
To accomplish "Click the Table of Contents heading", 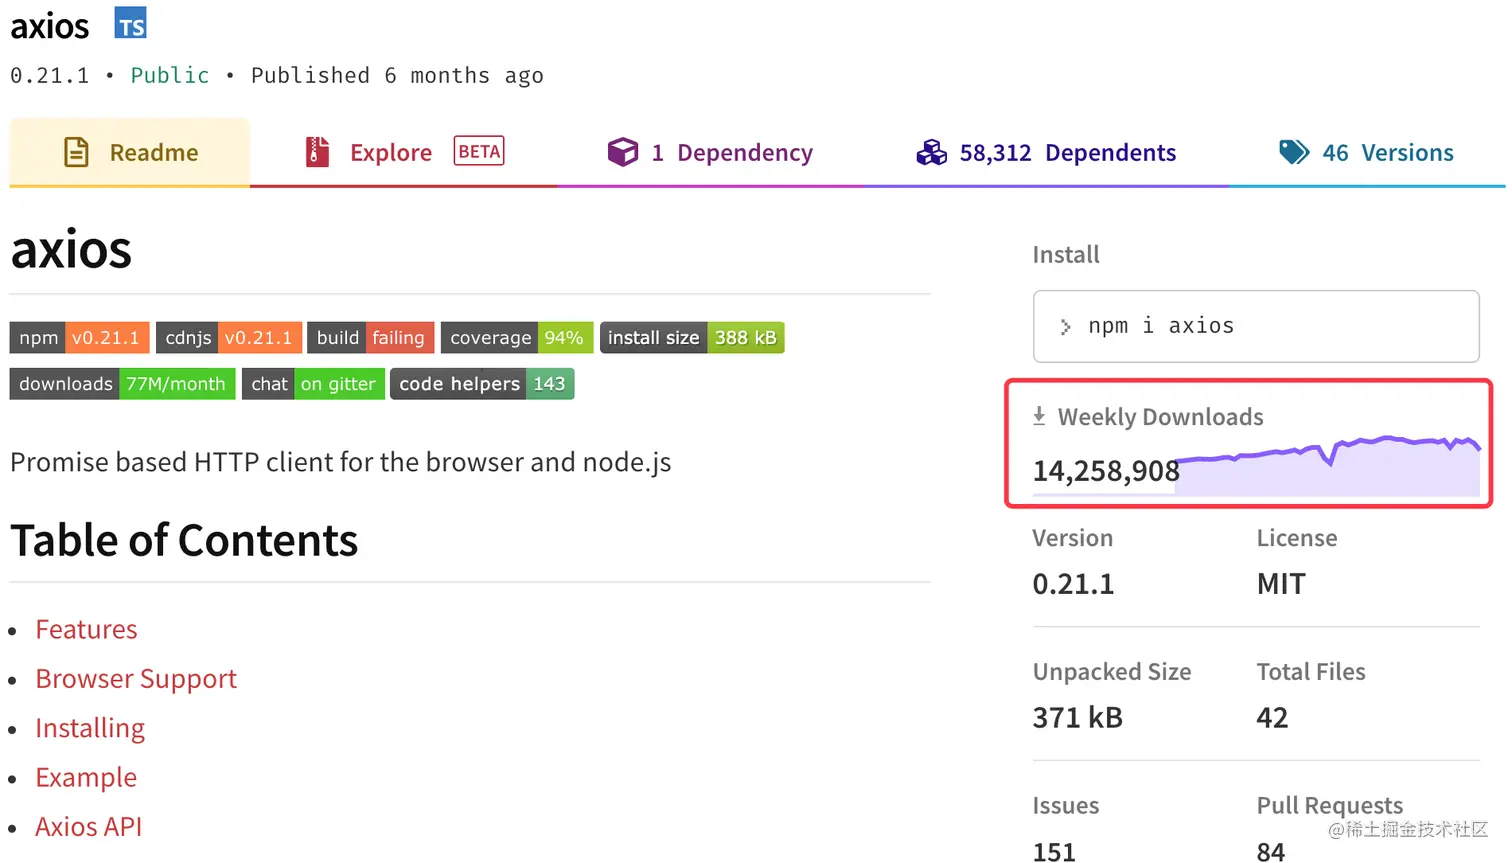I will coord(184,540).
